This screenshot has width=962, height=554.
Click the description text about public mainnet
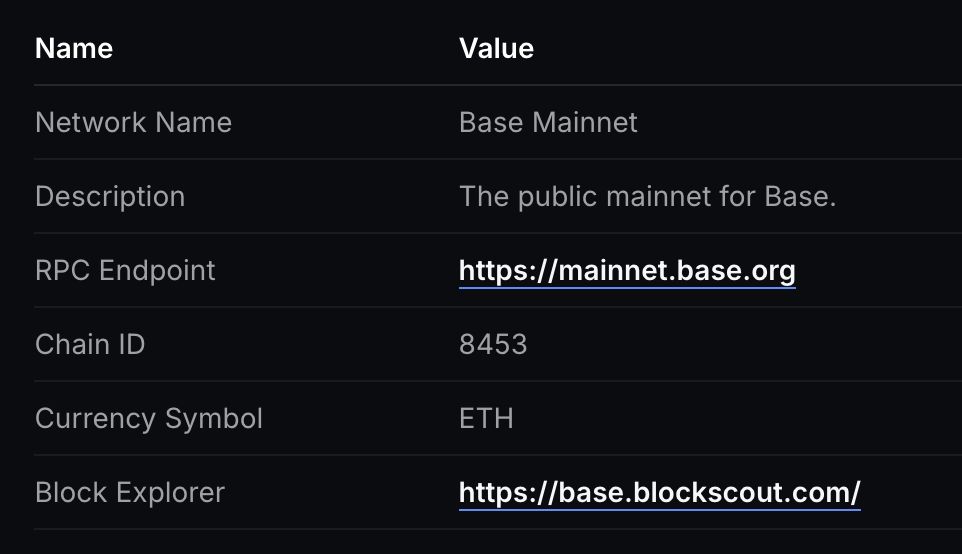tap(647, 196)
